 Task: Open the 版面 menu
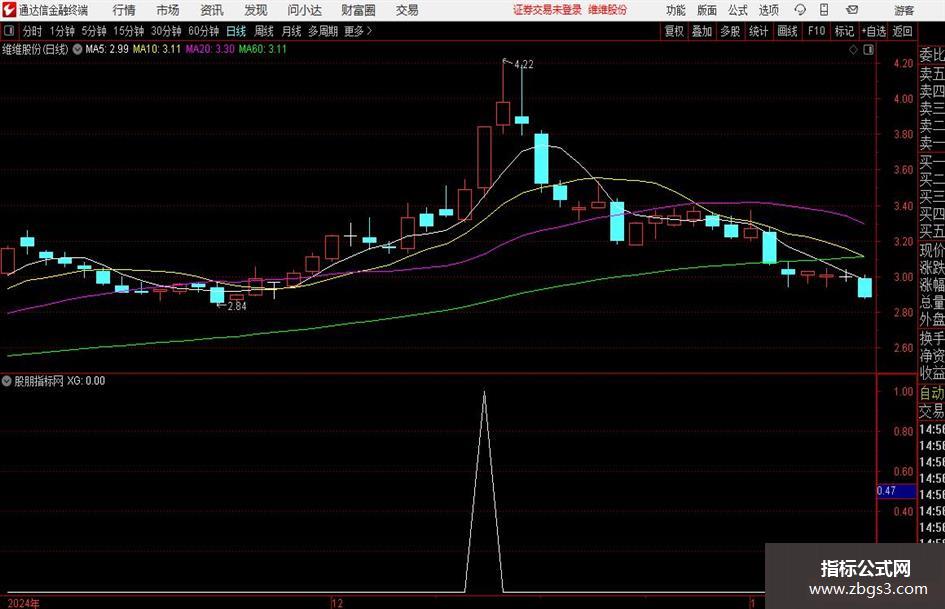(706, 10)
